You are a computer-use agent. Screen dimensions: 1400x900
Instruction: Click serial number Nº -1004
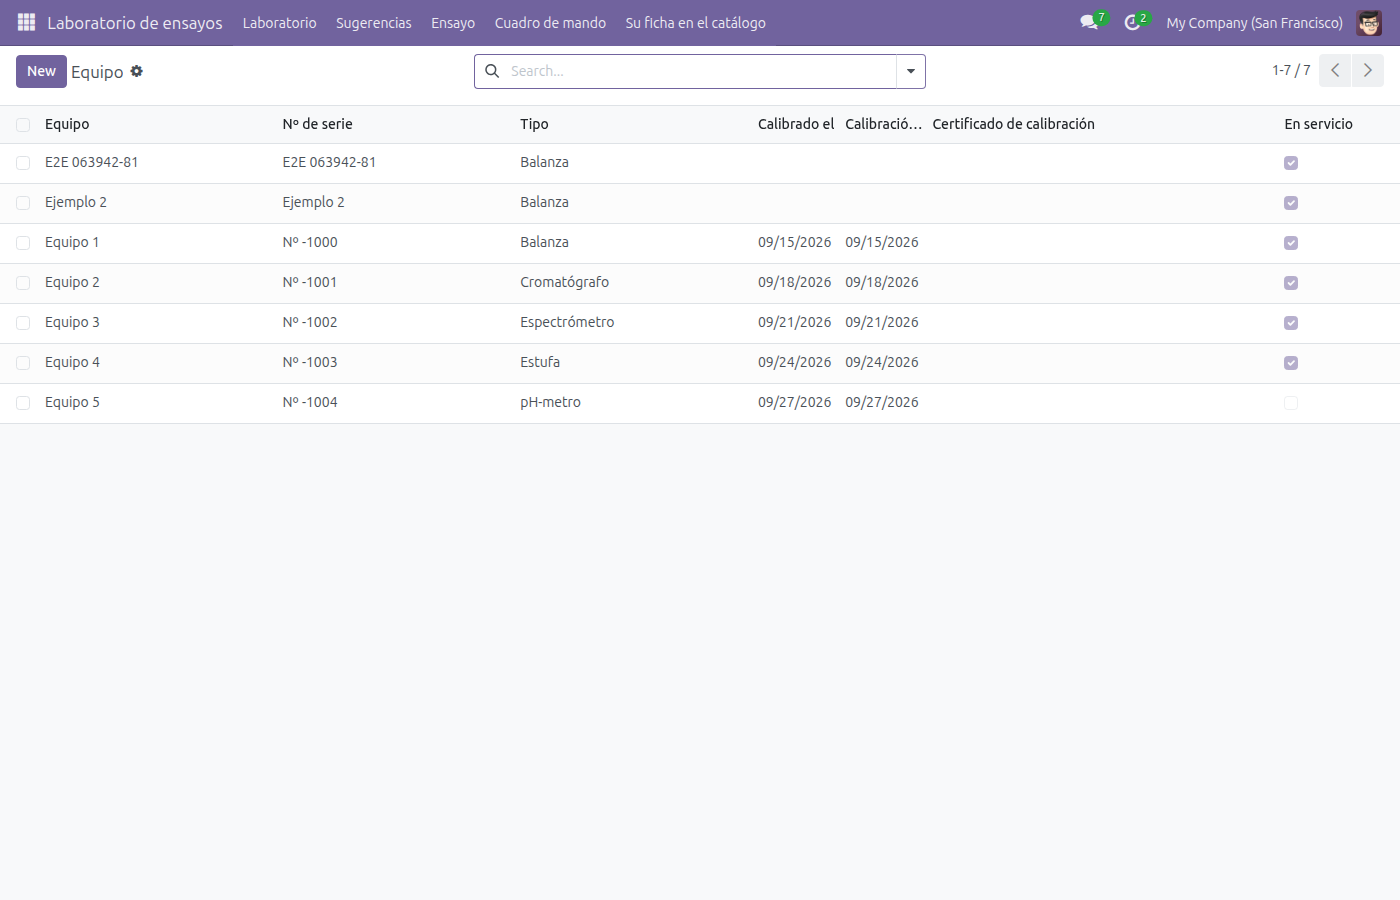310,402
